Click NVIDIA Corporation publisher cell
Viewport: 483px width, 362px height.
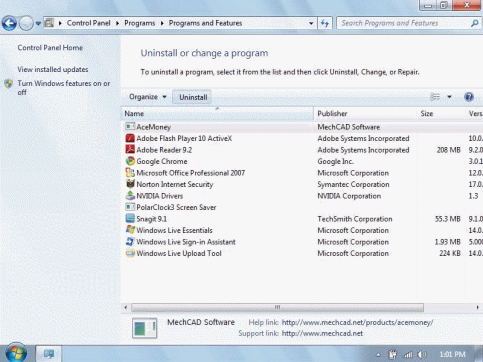349,196
